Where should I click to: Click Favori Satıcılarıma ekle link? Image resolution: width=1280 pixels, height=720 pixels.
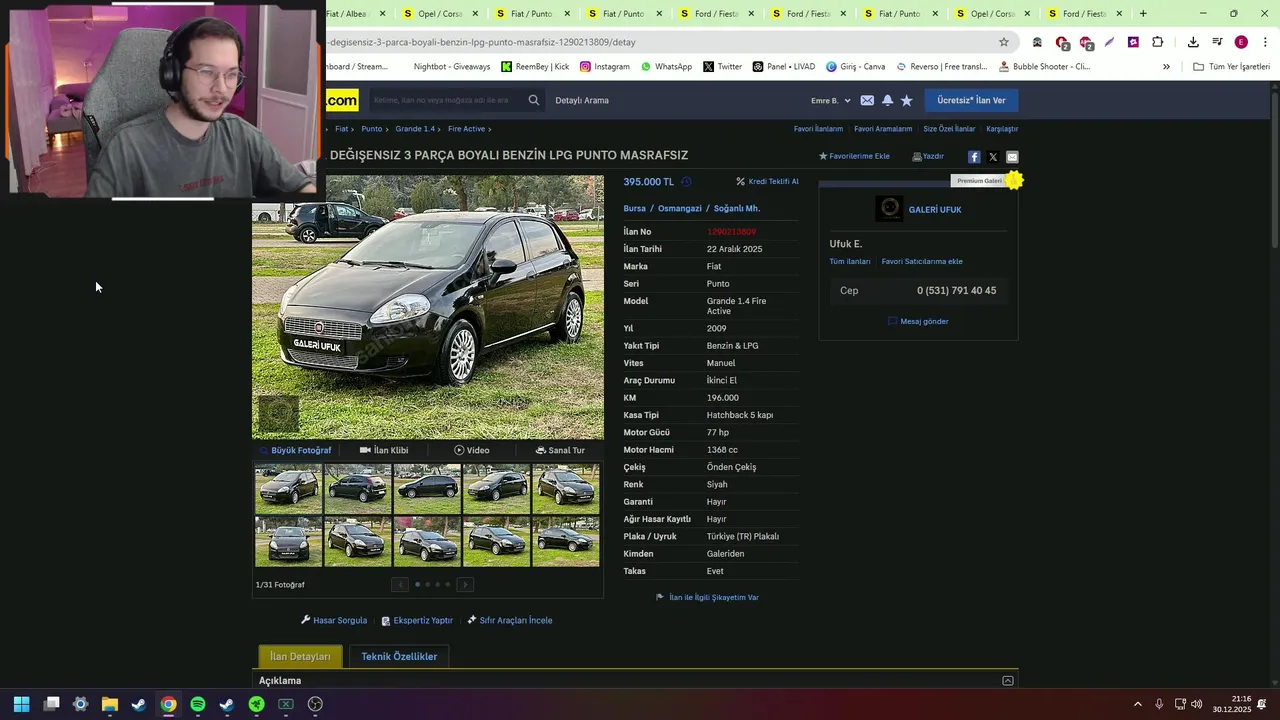[x=922, y=262]
